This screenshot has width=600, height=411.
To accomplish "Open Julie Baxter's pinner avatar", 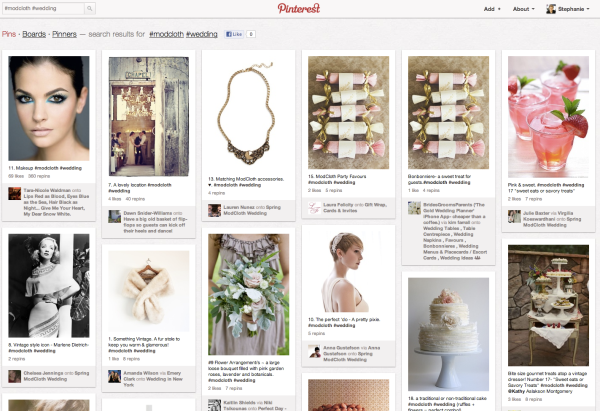I will point(514,216).
